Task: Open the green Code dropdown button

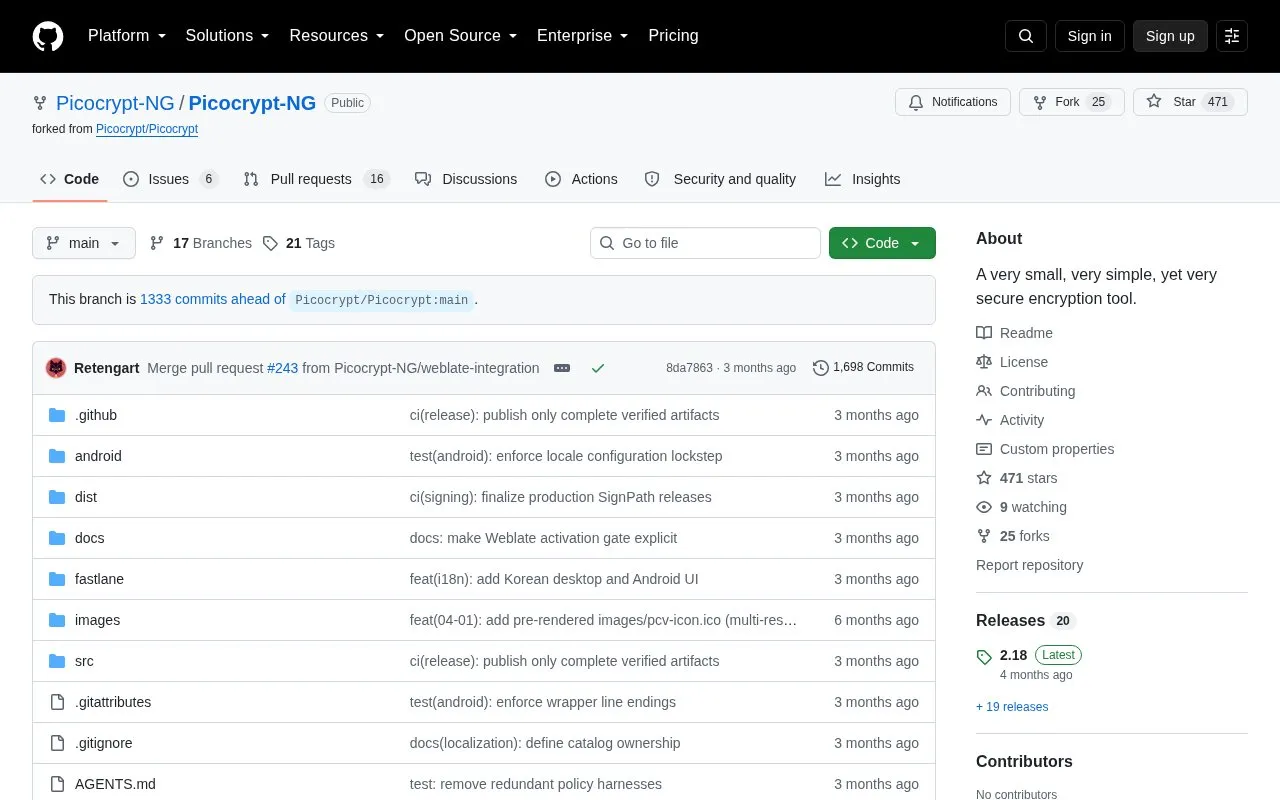Action: click(882, 243)
